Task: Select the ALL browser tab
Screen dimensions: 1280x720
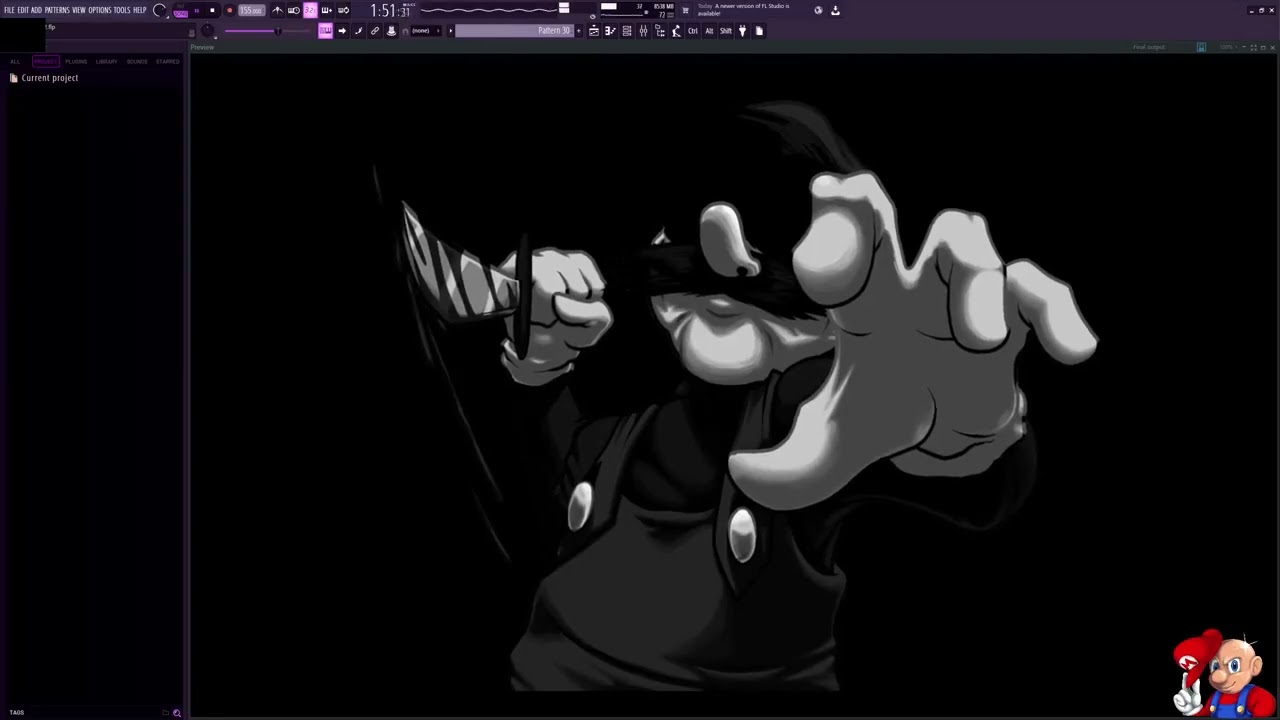Action: coord(15,62)
